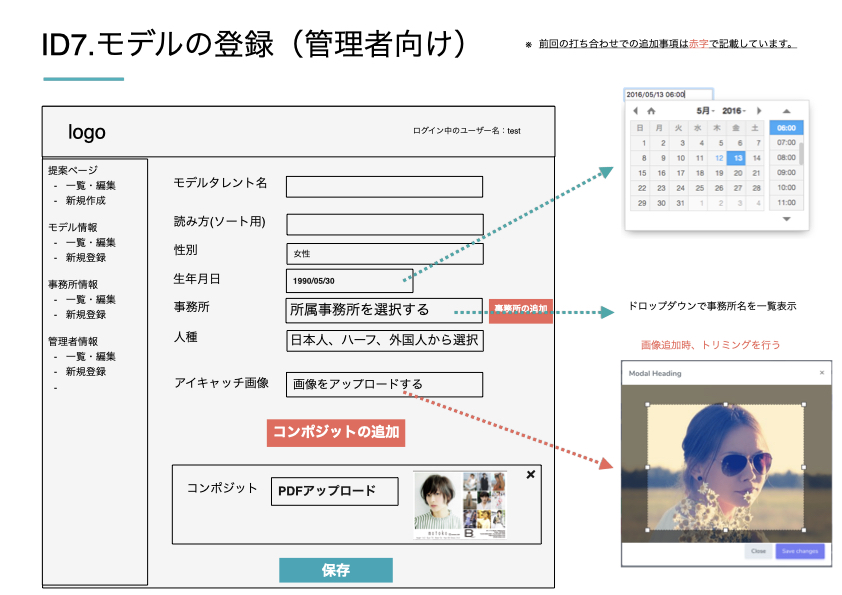The image size is (842, 595).
Task: Open 一覧・編集 under モデル情報
Action: tap(90, 242)
